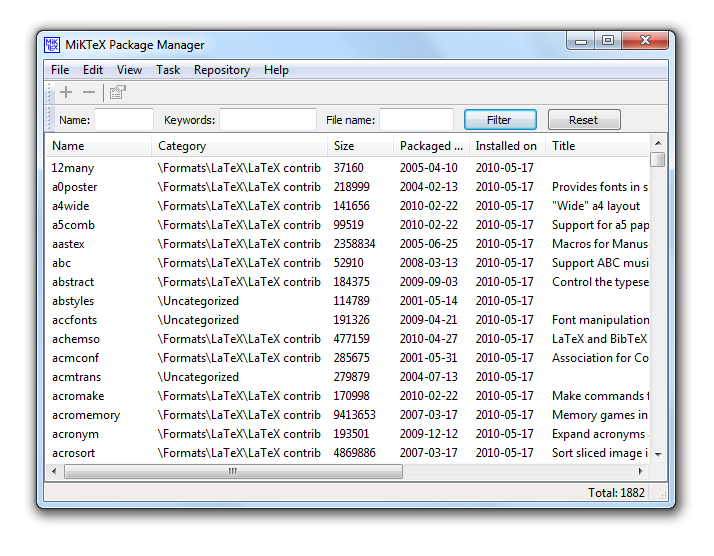The image size is (714, 556).
Task: Open the Task menu
Action: click(168, 70)
